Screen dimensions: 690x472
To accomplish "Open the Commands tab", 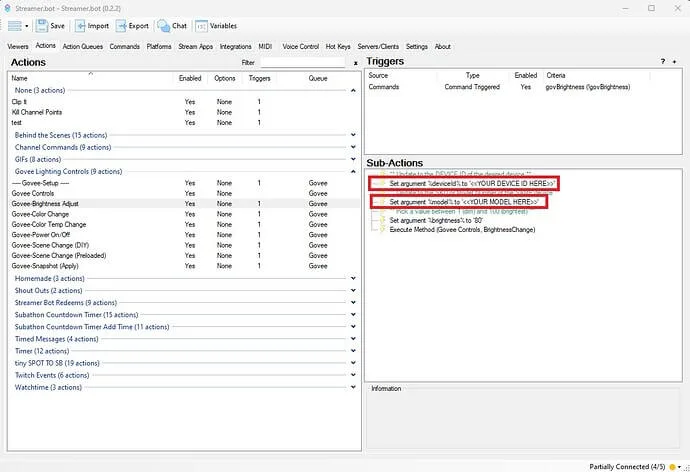I will 125,47.
